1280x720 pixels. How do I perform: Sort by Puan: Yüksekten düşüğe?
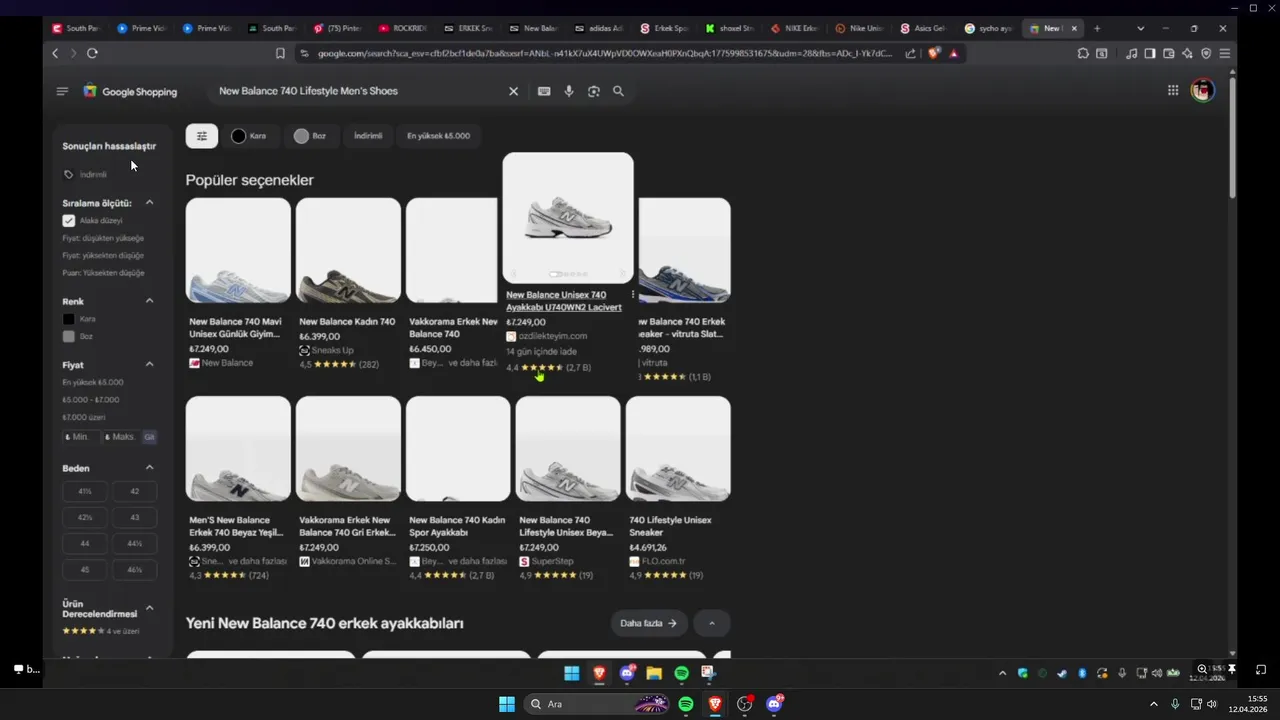pos(103,272)
